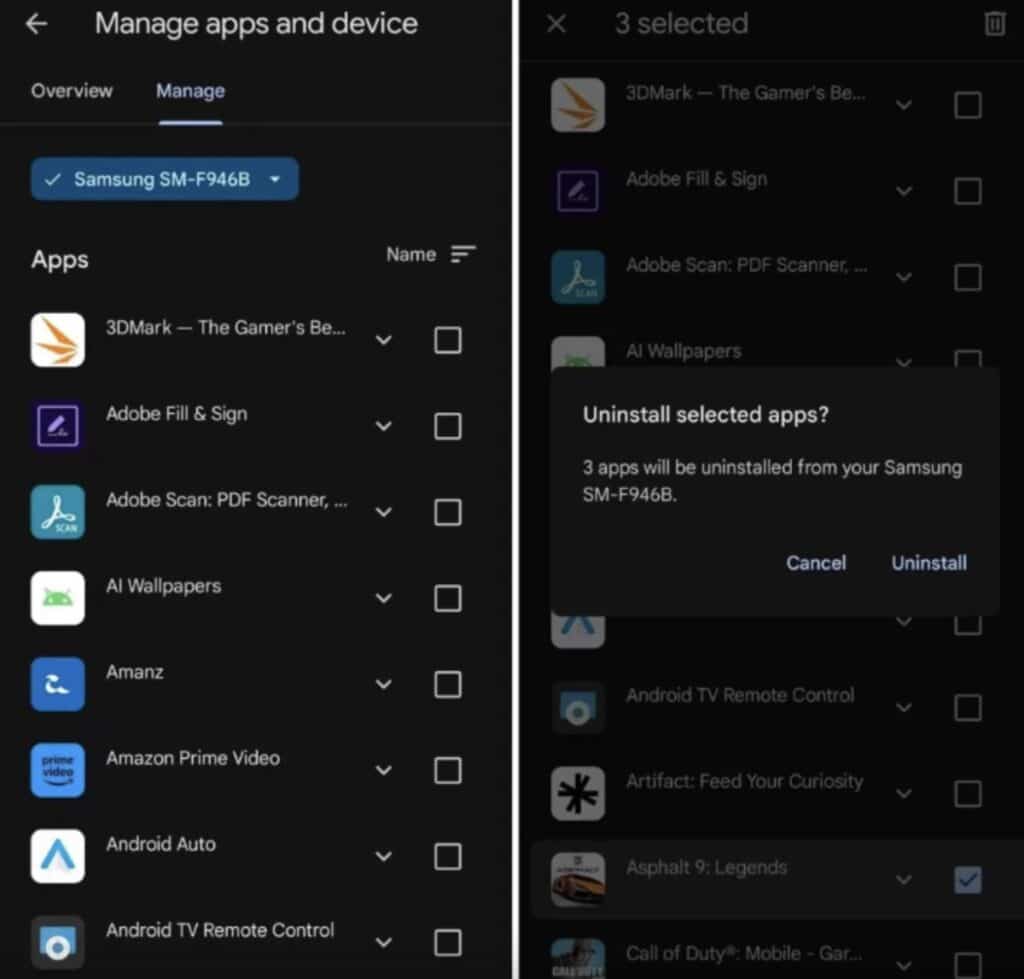Expand Android Auto details in left panel
Viewport: 1024px width, 979px height.
[x=383, y=856]
